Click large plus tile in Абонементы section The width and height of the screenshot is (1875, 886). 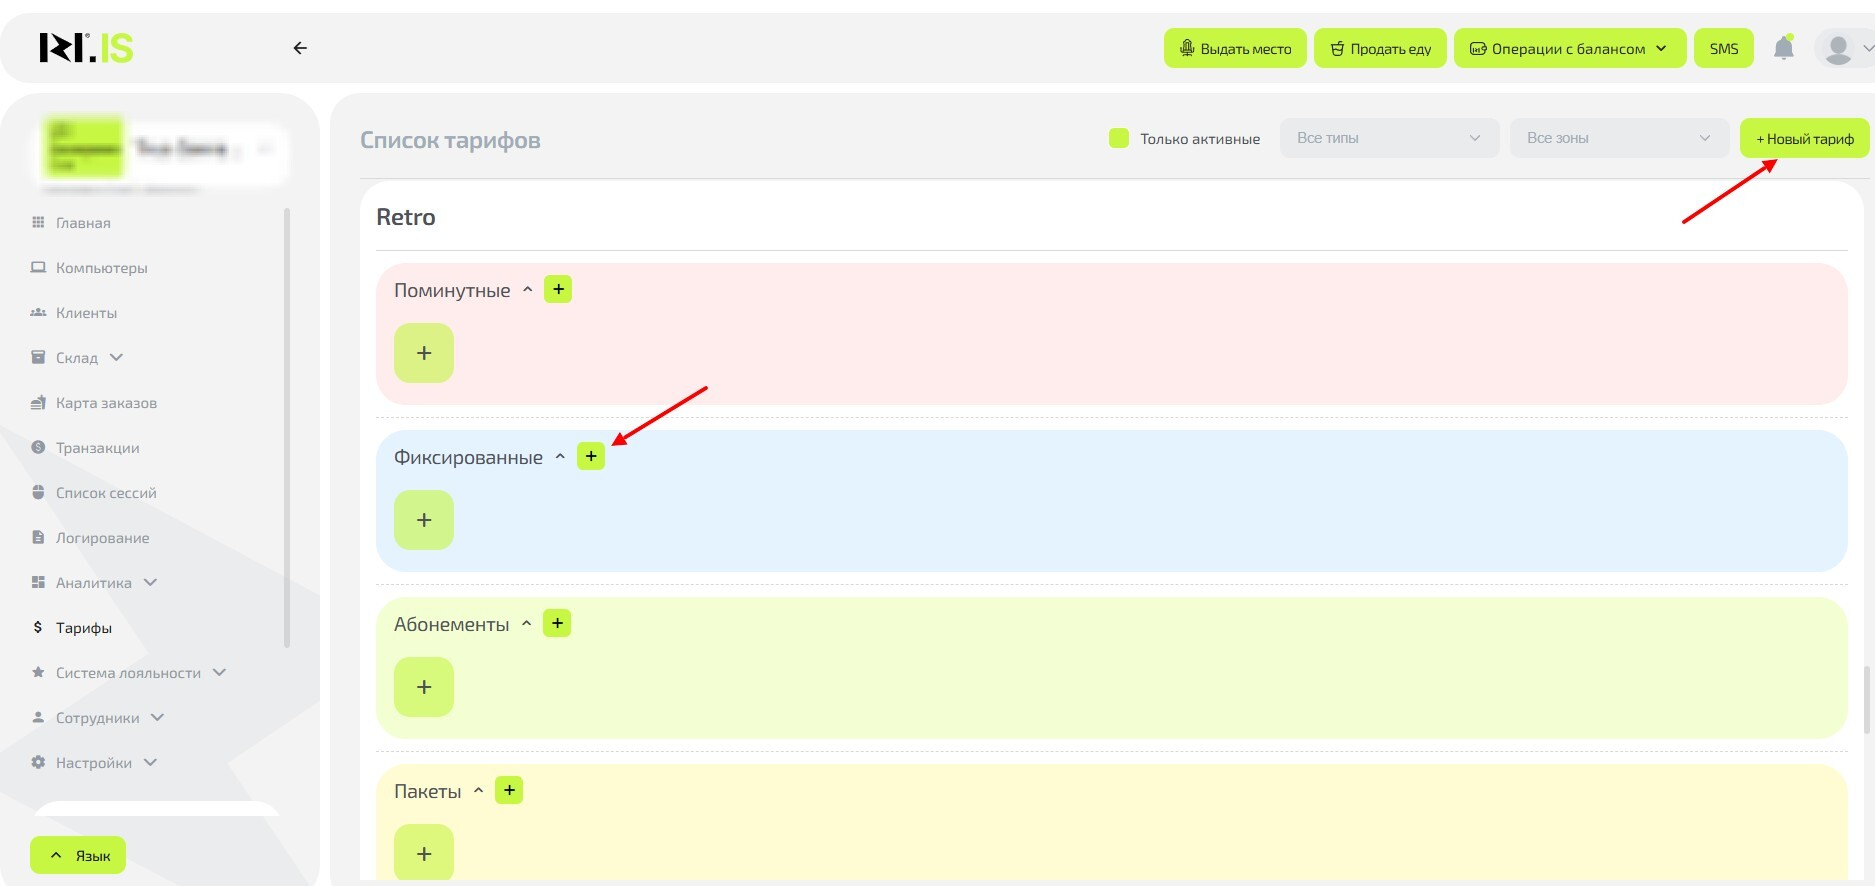pos(424,687)
